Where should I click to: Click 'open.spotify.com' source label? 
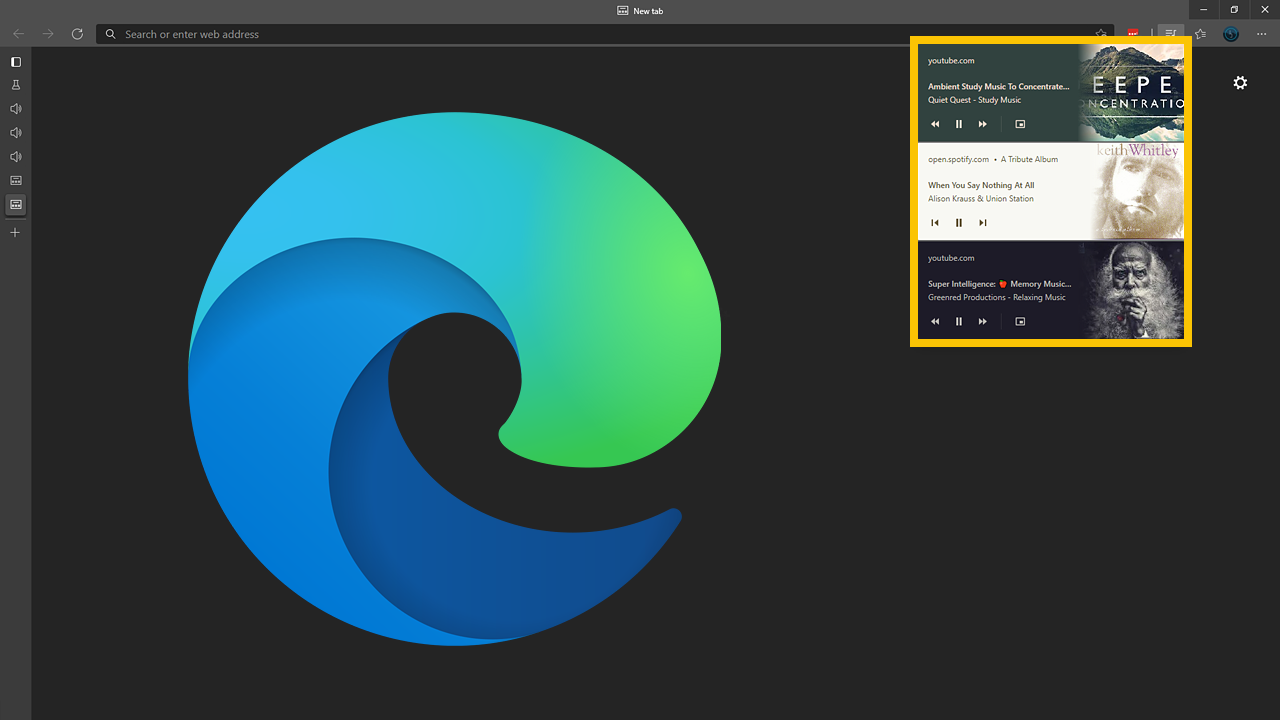click(x=958, y=159)
